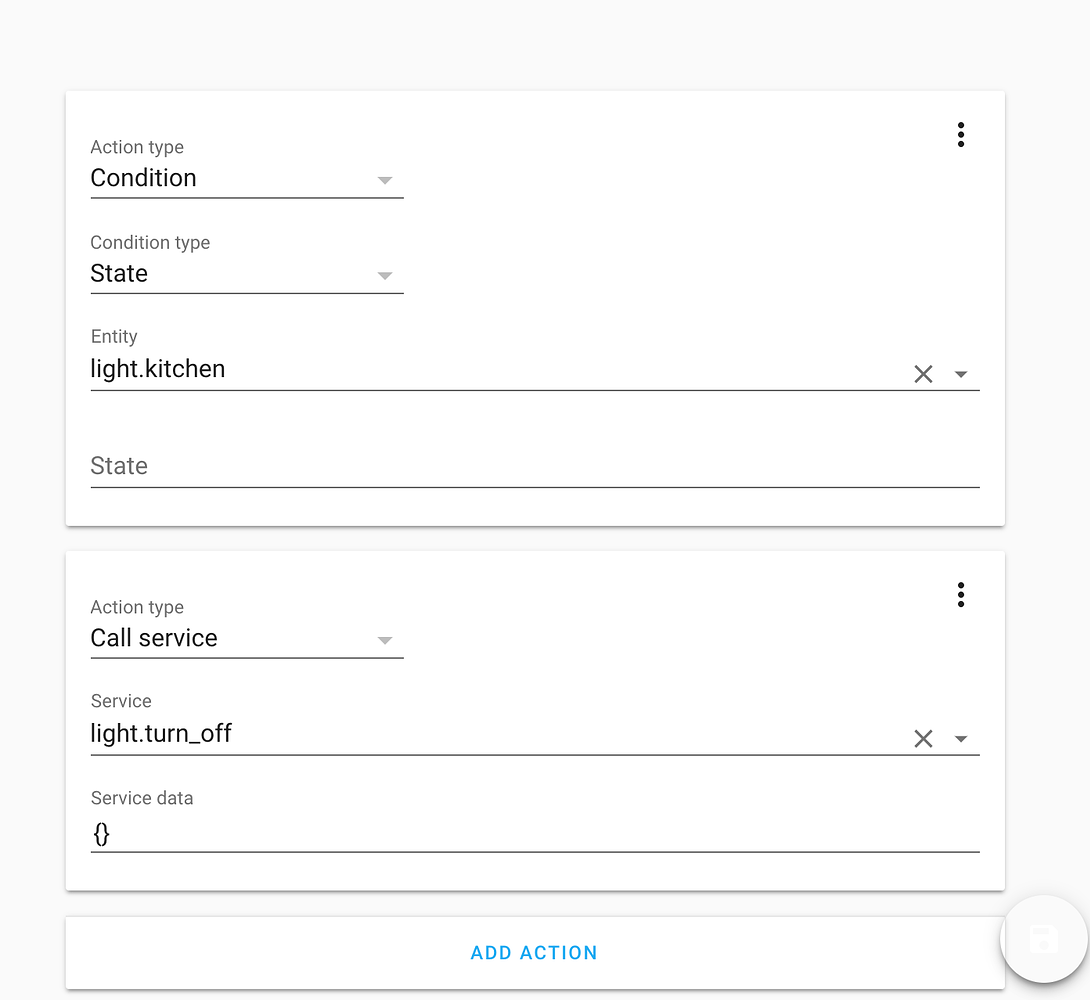Image resolution: width=1090 pixels, height=1000 pixels.
Task: Clear the light.kitchen entity selection
Action: click(x=923, y=374)
